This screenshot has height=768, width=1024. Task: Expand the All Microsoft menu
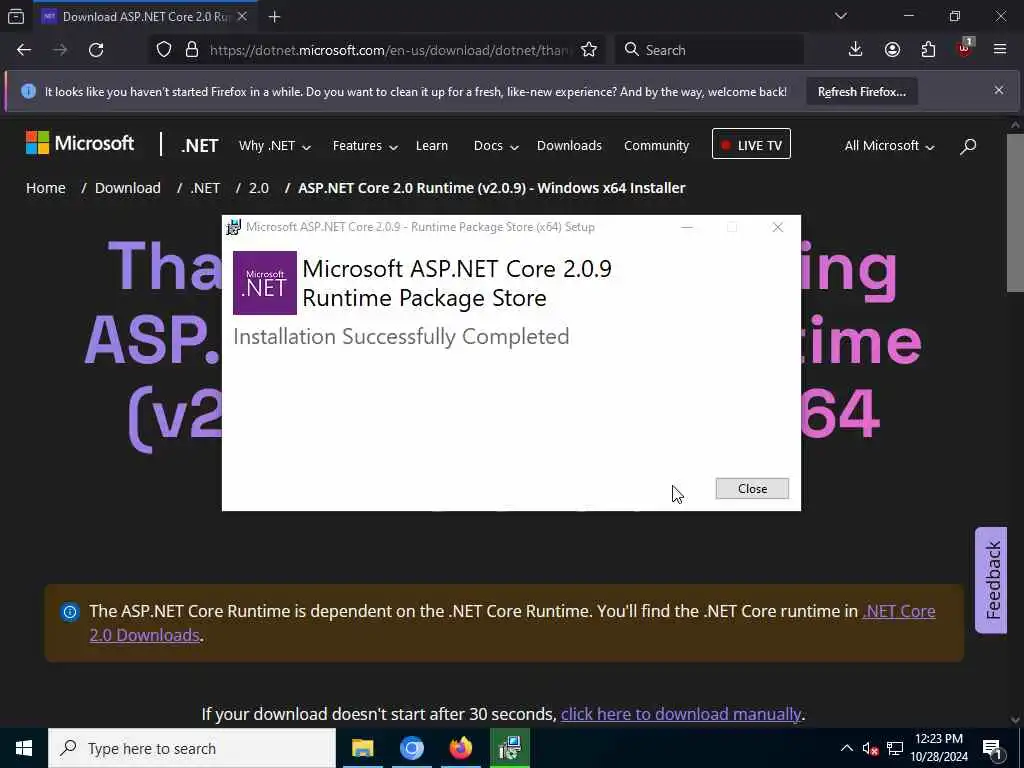tap(889, 146)
